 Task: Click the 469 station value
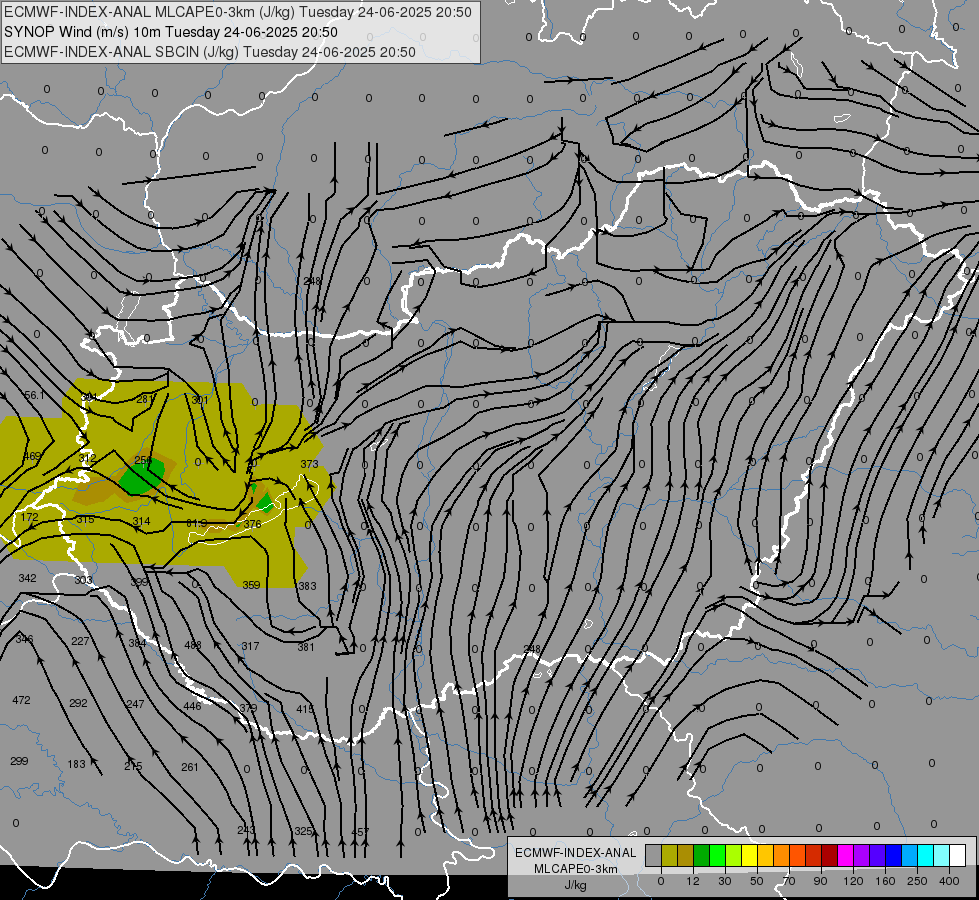[32, 456]
